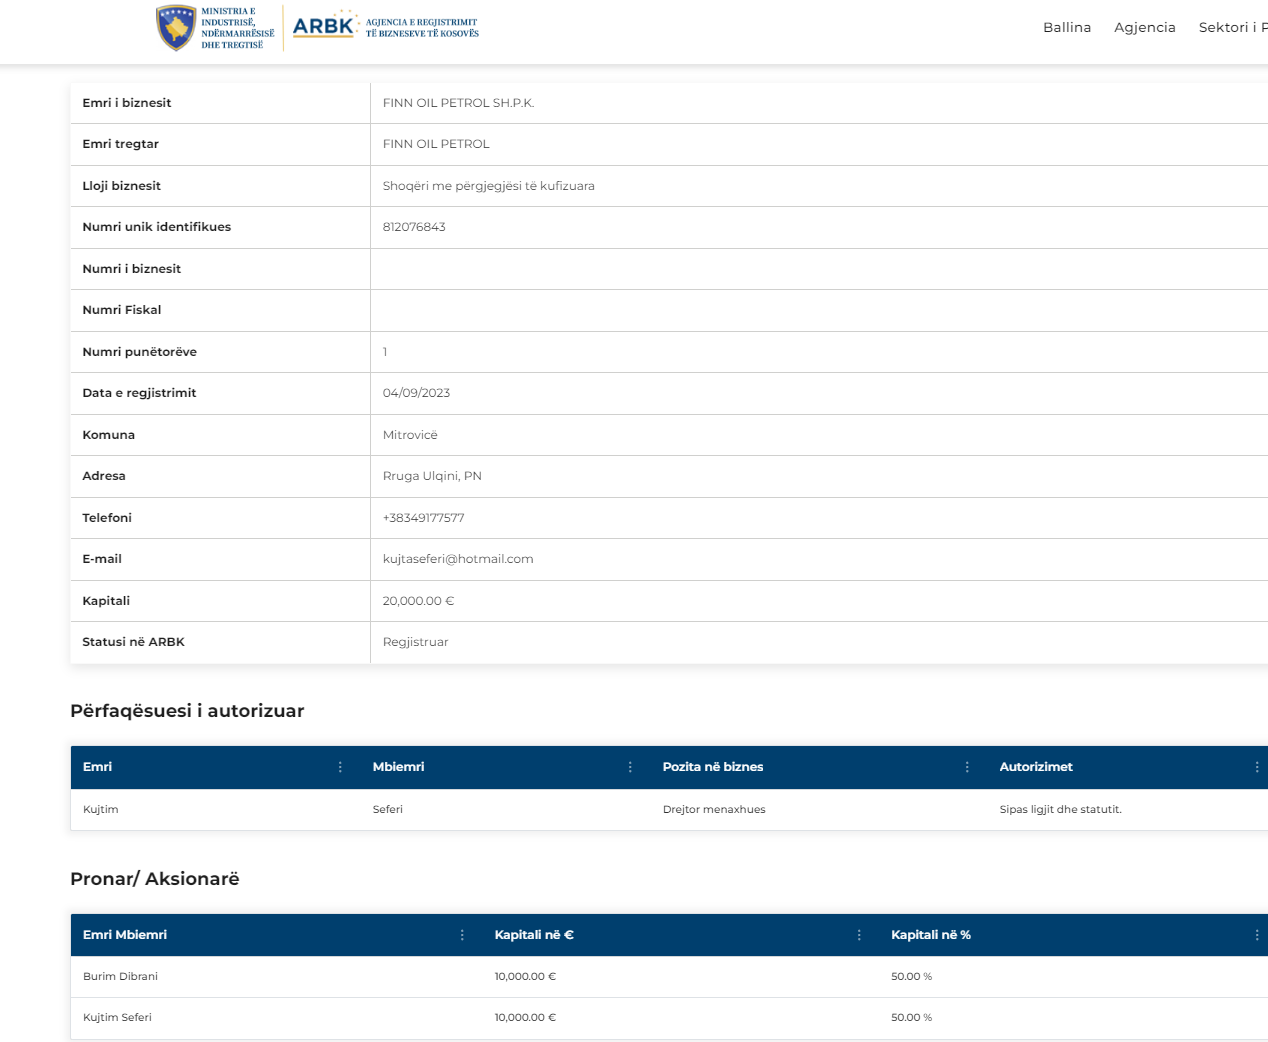Select the Kujtim Seferi owner row
Viewport: 1268px width, 1042px height.
pyautogui.click(x=118, y=1018)
